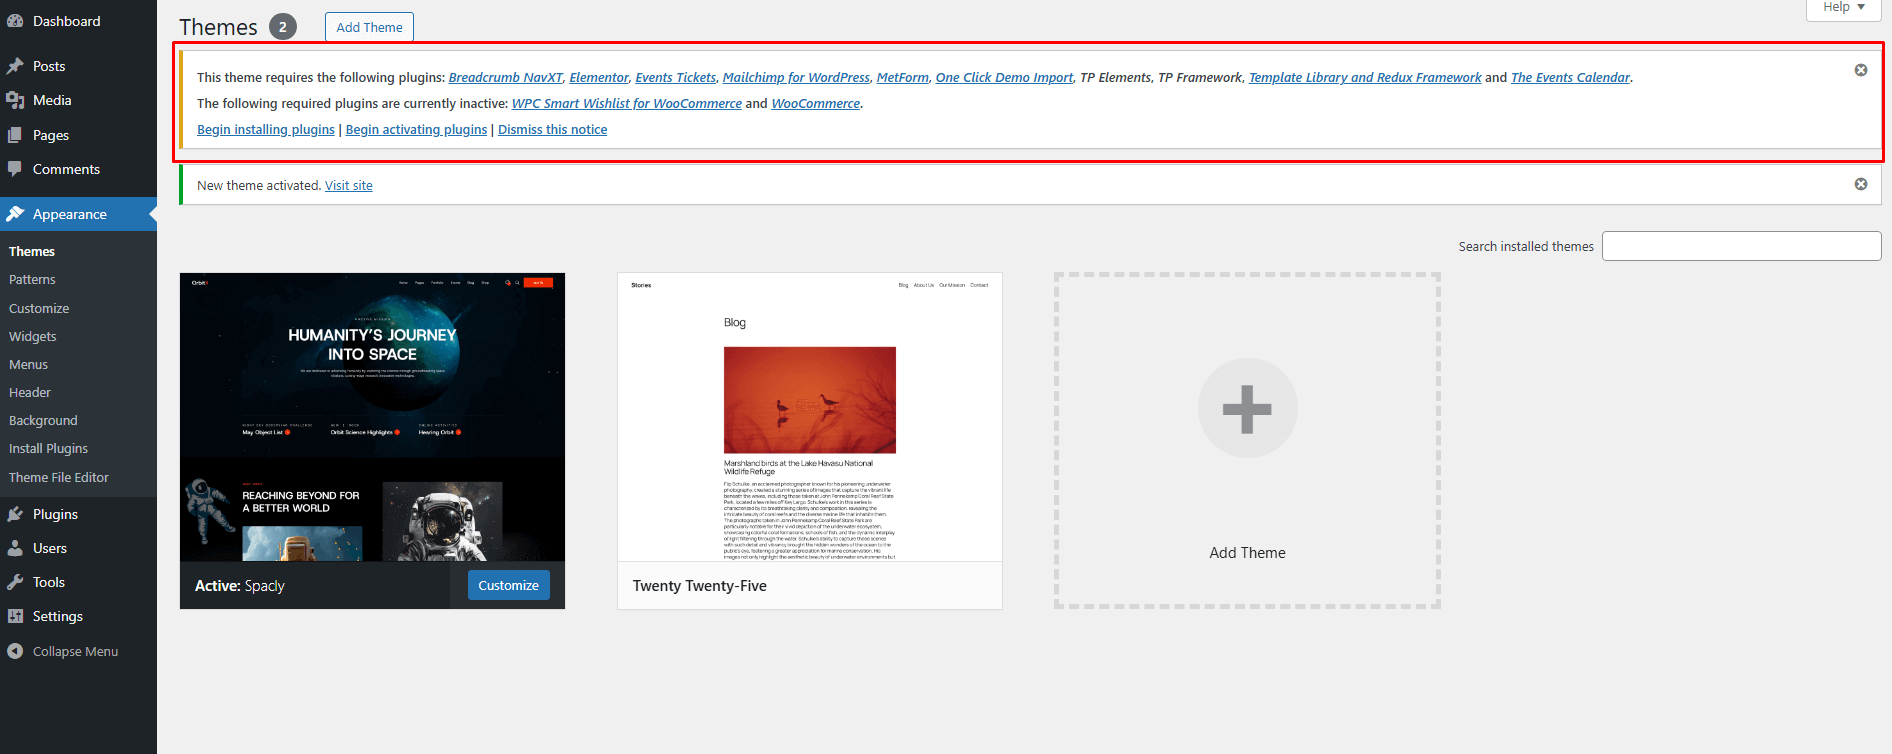Image resolution: width=1892 pixels, height=754 pixels.
Task: Click the Customize button on Spacly theme
Action: [508, 585]
